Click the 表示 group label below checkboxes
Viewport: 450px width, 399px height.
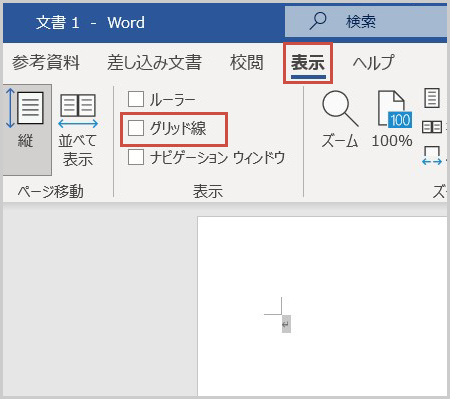click(x=208, y=192)
